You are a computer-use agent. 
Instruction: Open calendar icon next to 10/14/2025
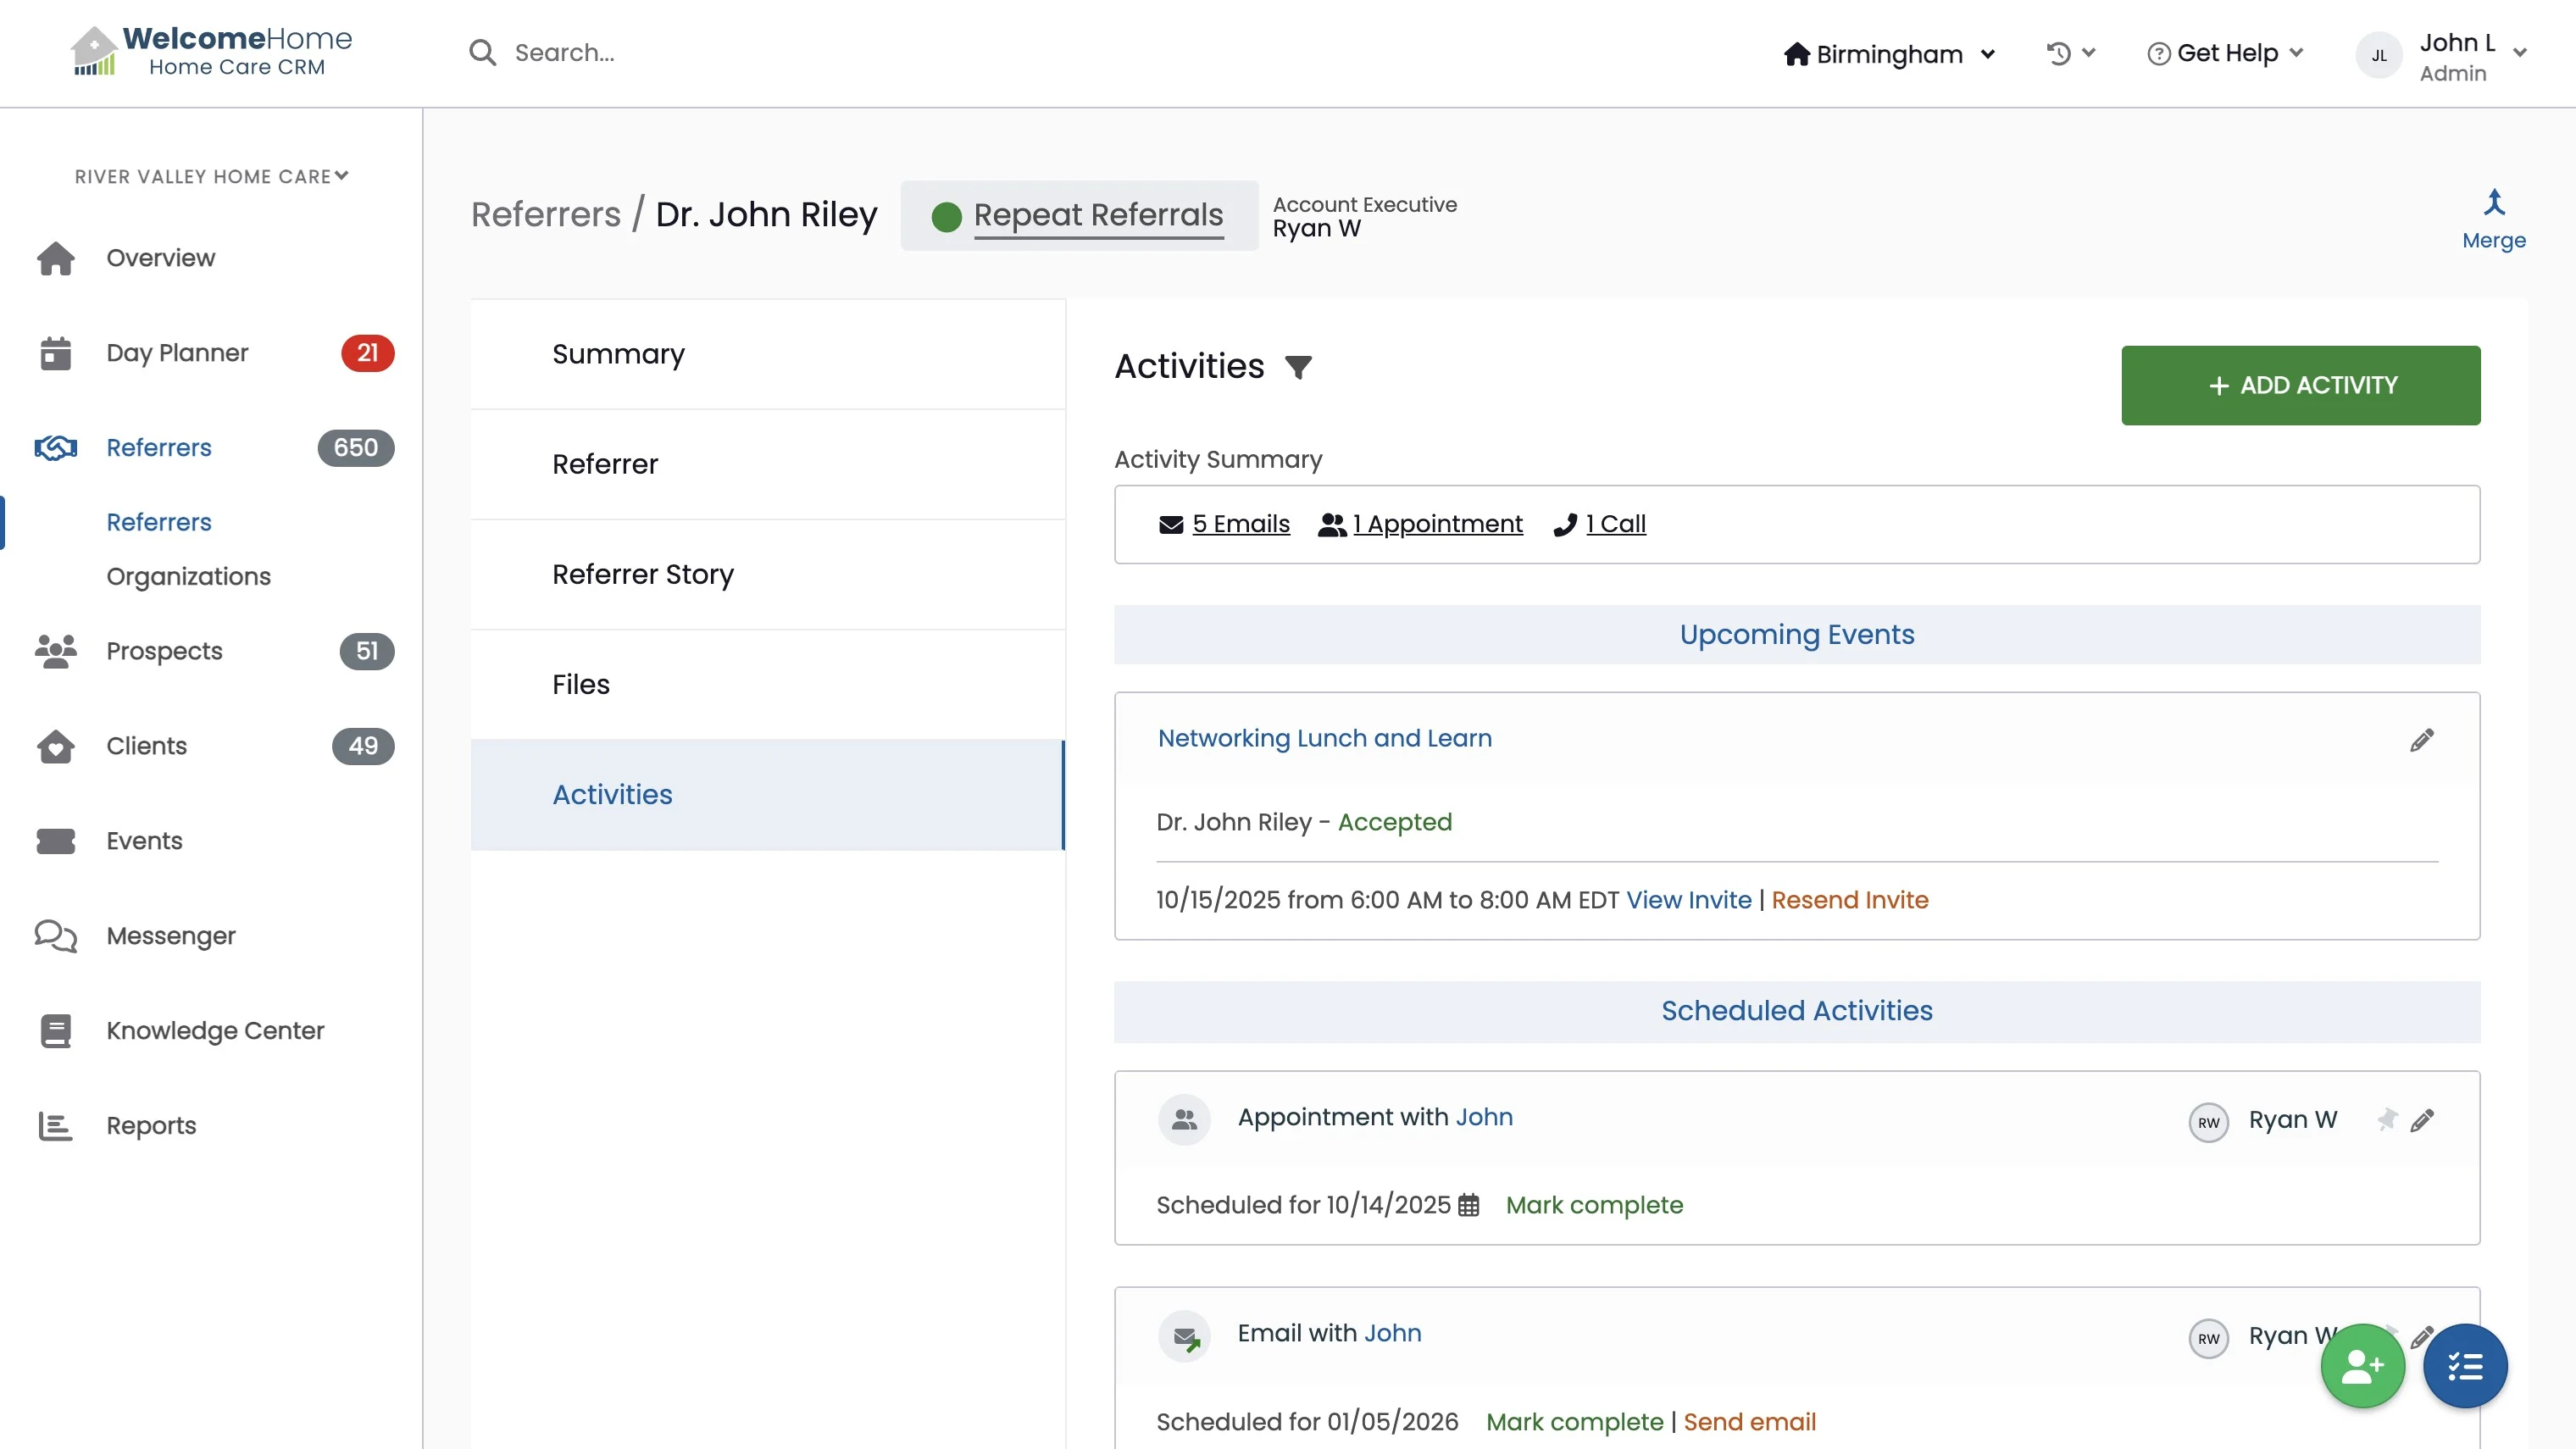pos(1468,1205)
